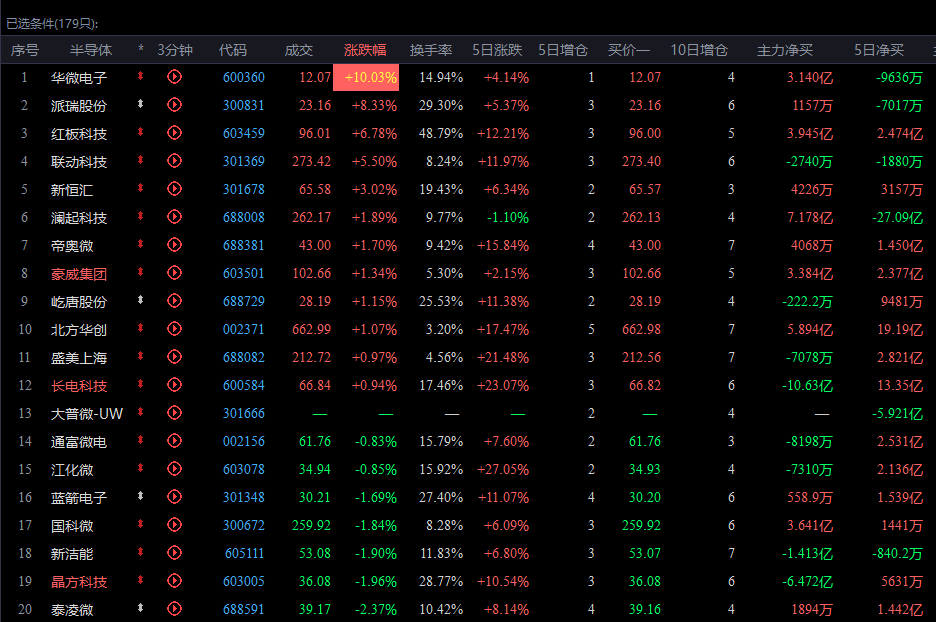Open 3-minute chart icon for 华微电子
Viewport: 936px width, 622px height.
click(x=174, y=77)
